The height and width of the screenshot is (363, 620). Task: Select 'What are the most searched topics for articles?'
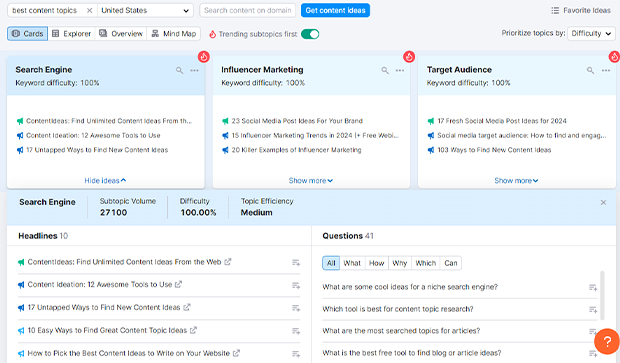401,331
